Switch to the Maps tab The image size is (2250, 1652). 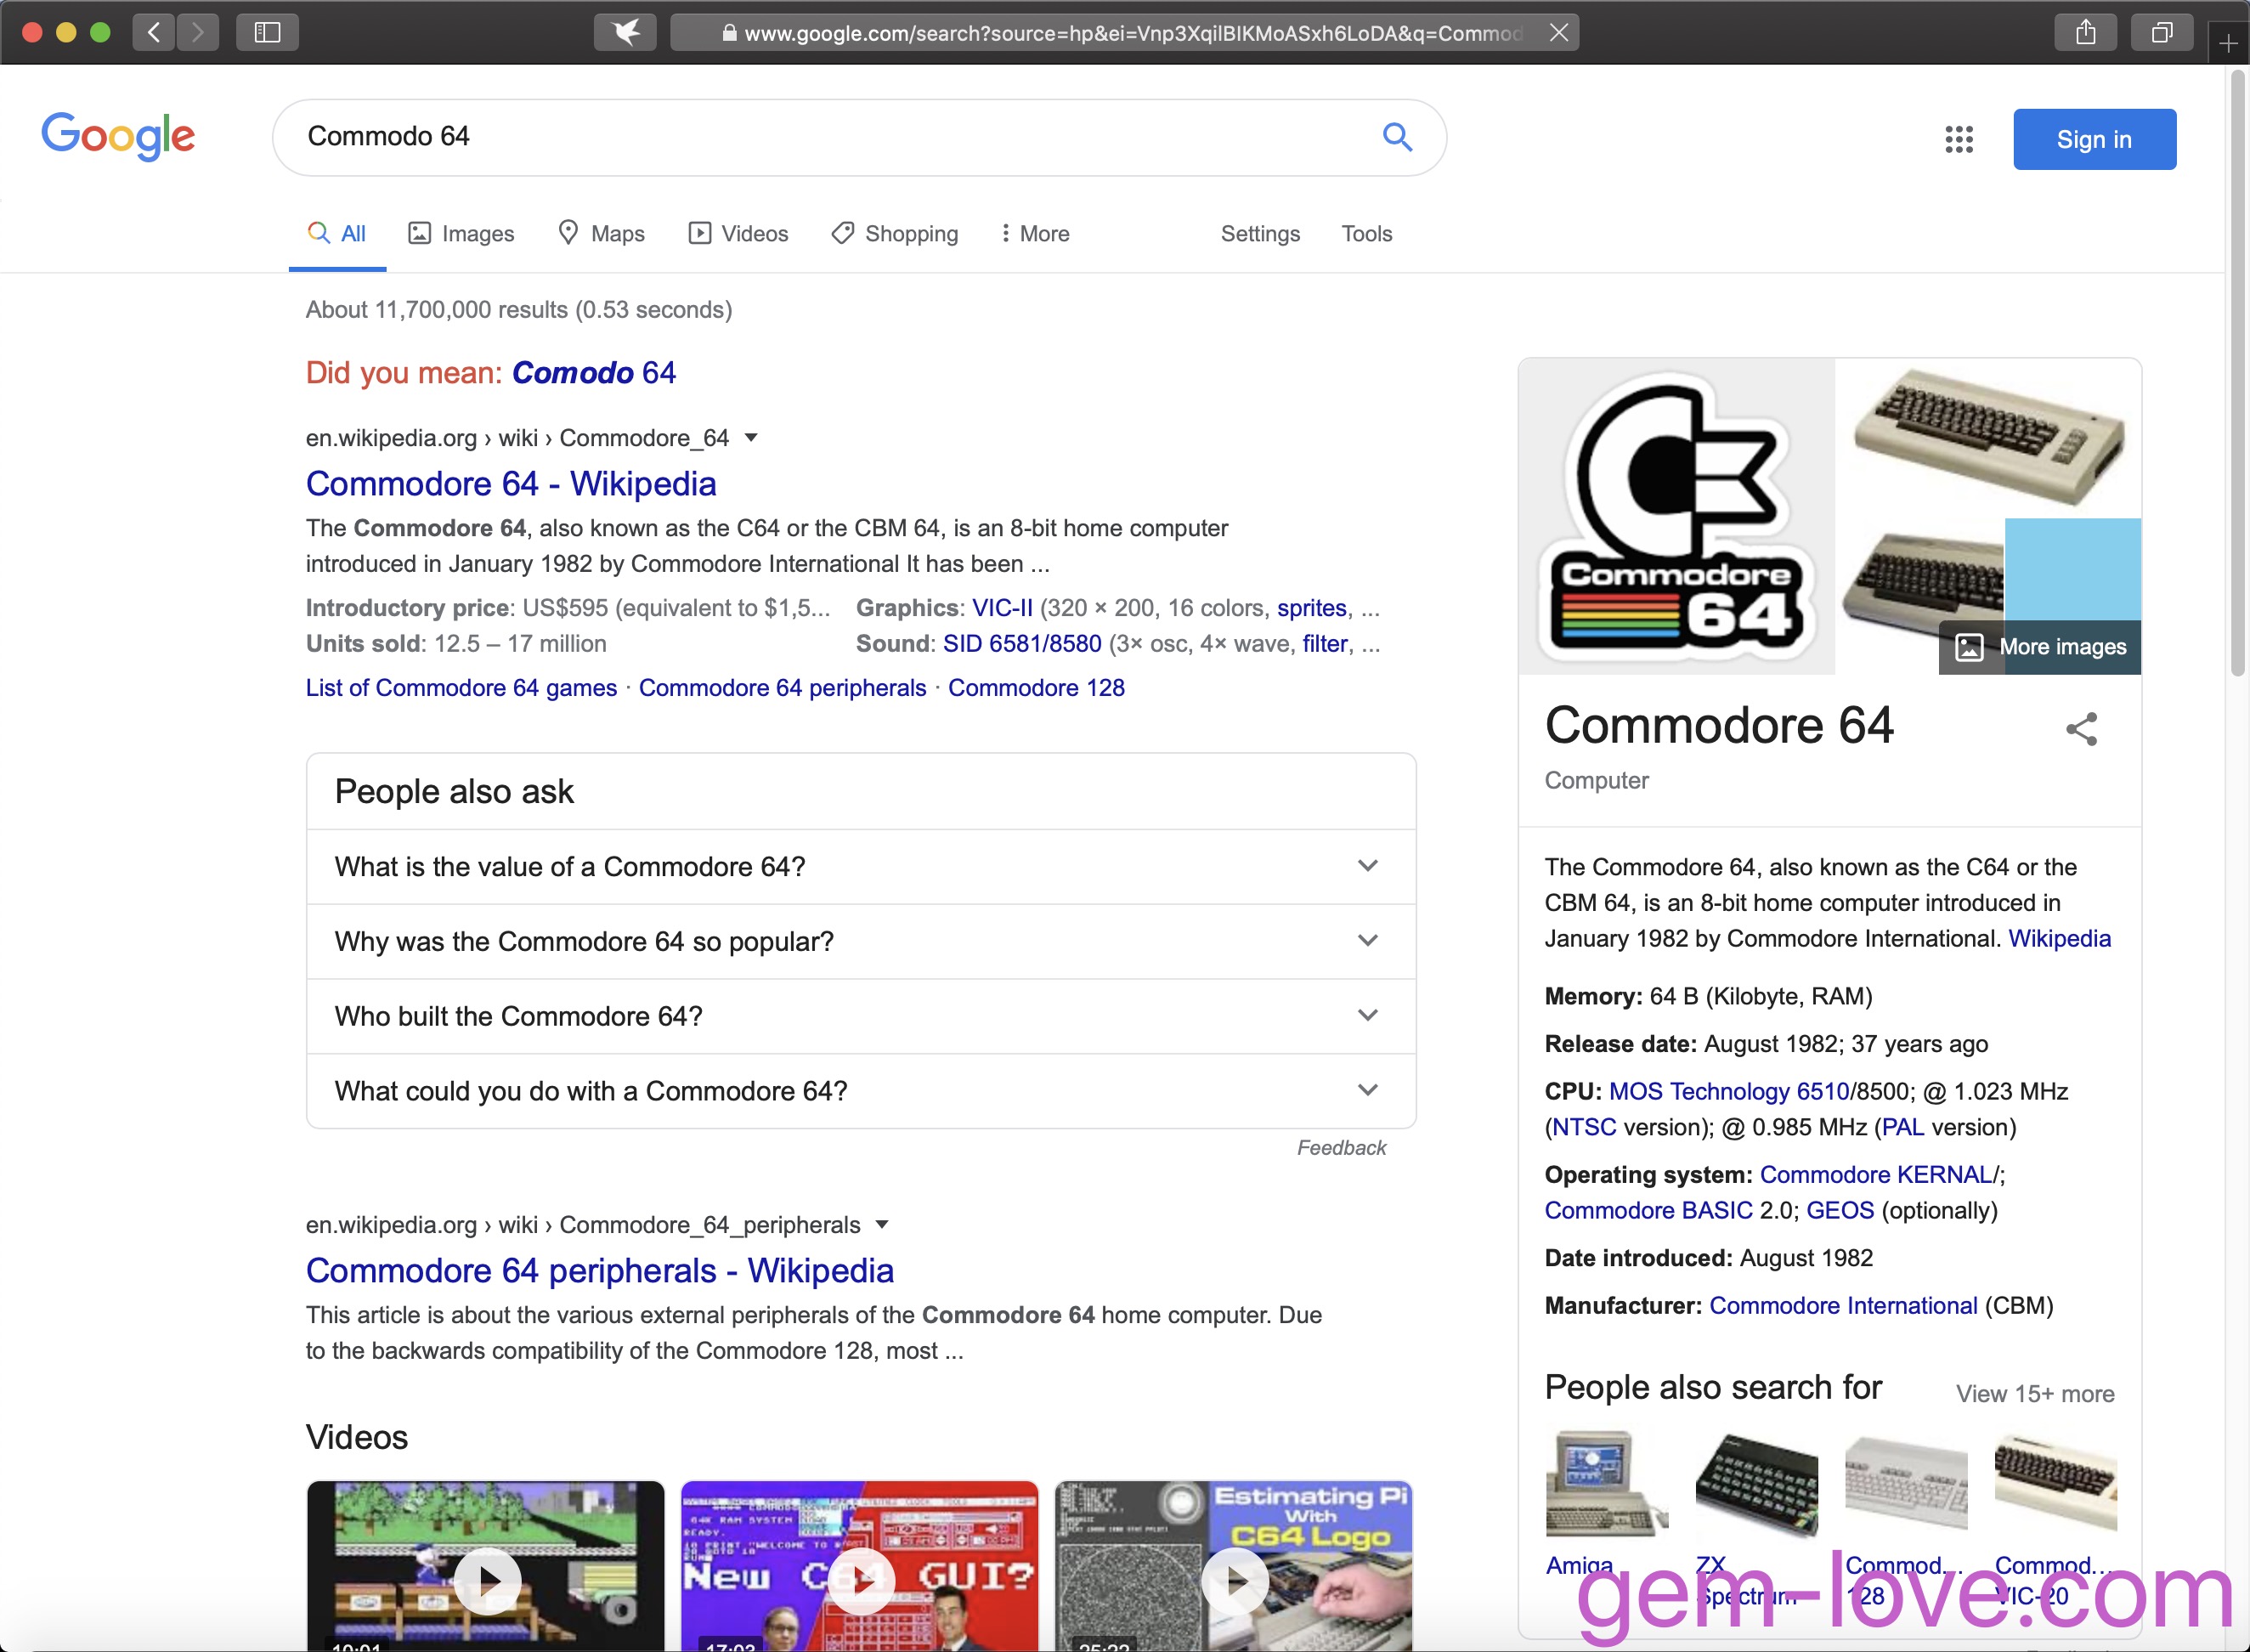coord(601,234)
